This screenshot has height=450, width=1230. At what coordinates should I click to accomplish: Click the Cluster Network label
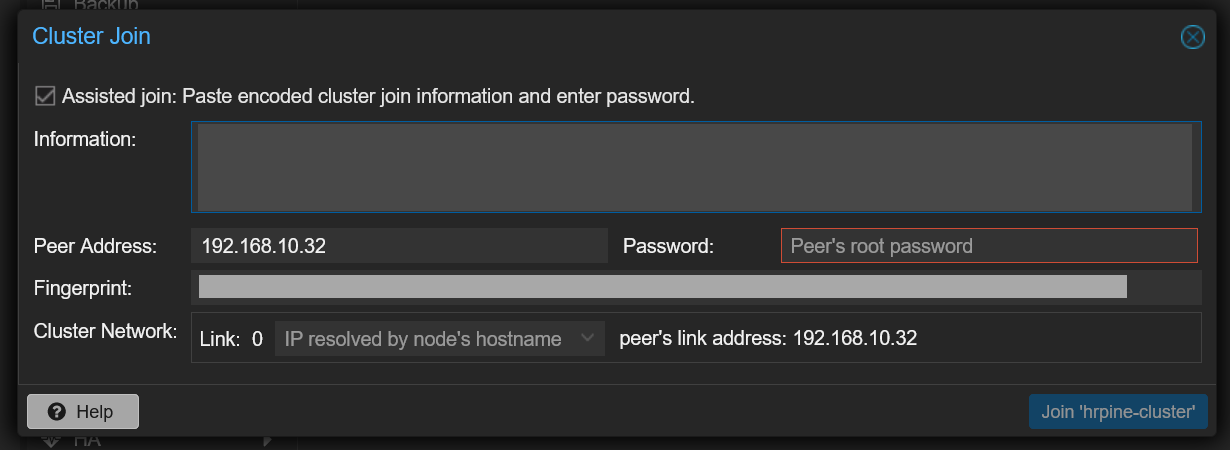(105, 331)
